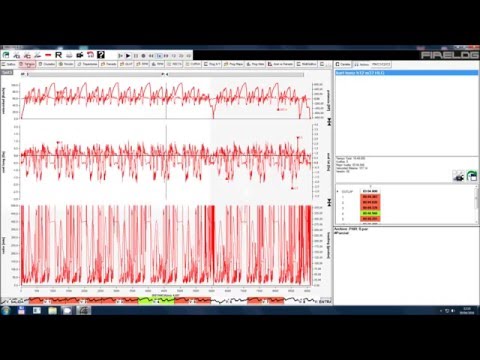Click the right horizontal range slider above graphs
Viewport: 480px width, 360px height.
click(x=235, y=74)
